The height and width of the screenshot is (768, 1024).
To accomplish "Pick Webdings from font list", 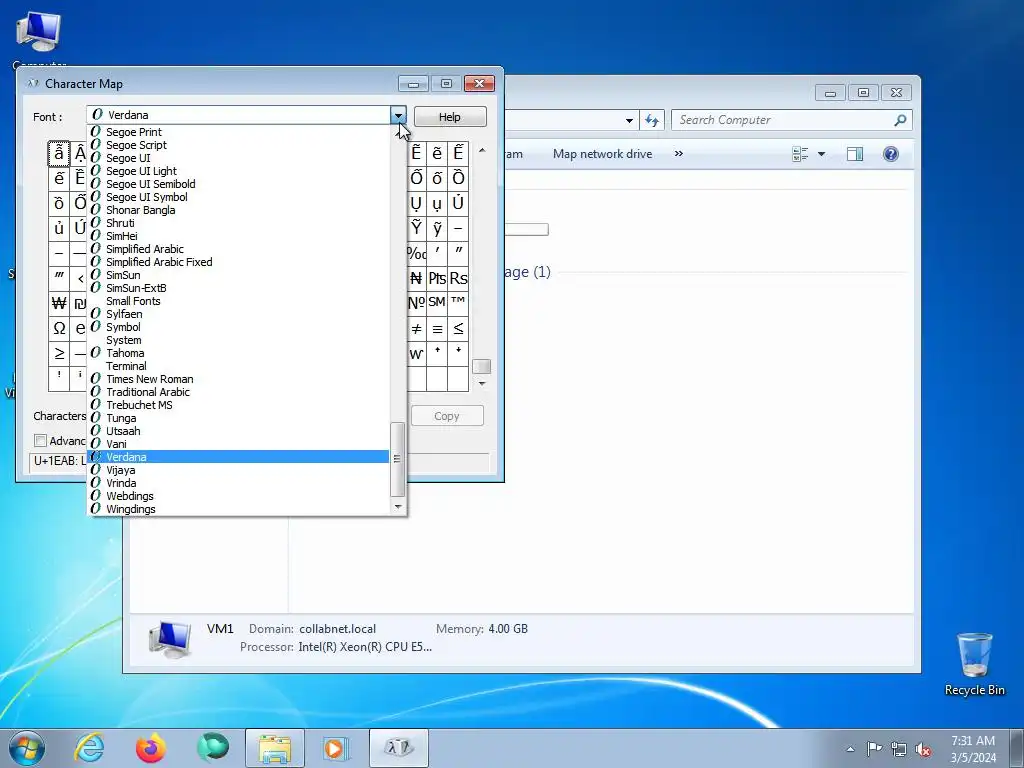I will click(238, 496).
